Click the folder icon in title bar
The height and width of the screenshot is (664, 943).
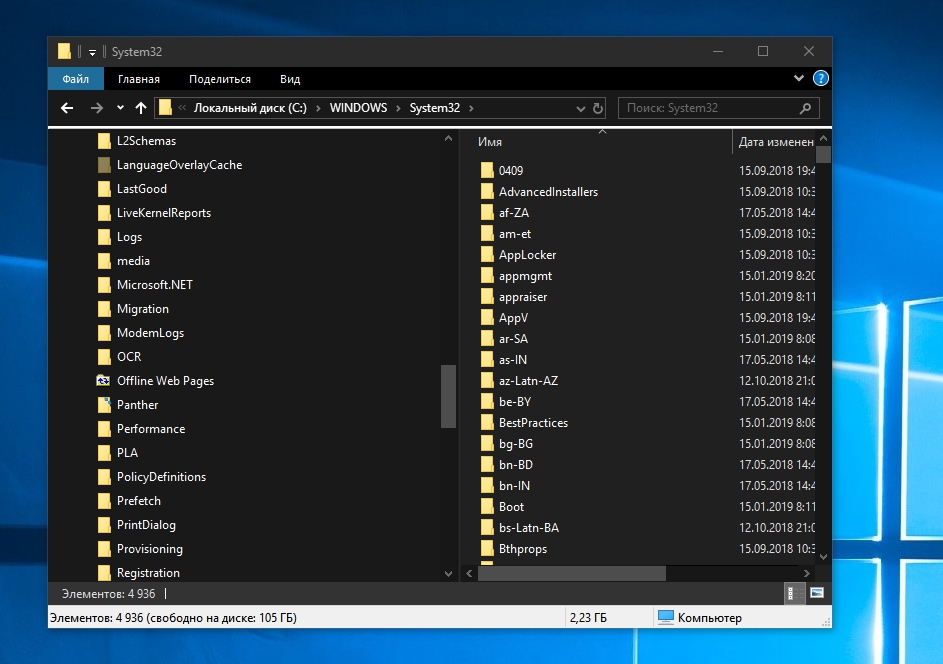point(64,51)
